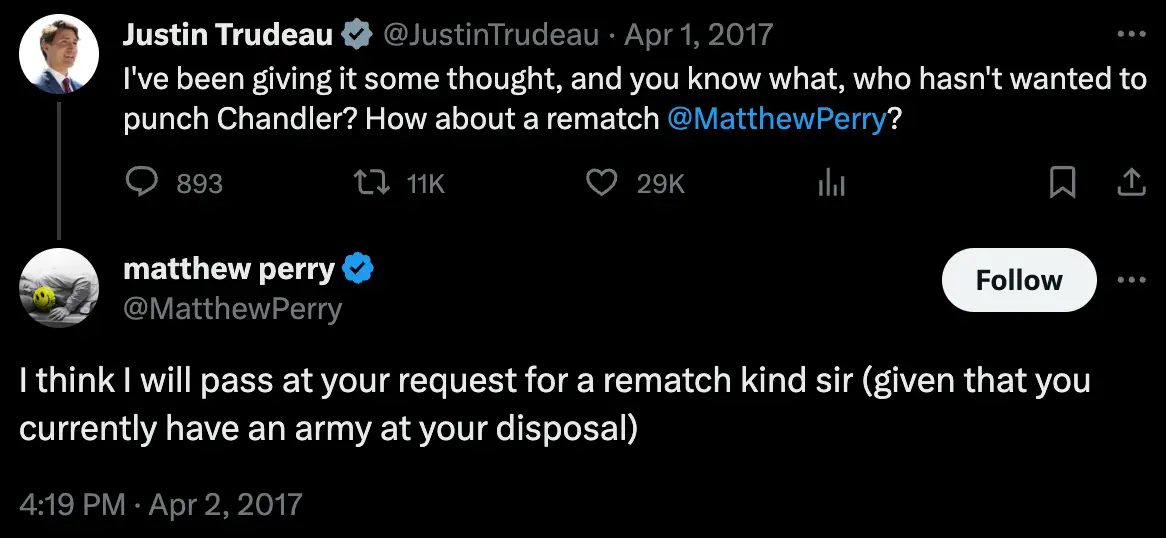The height and width of the screenshot is (538, 1166).
Task: Click matthew perry's blue verified badge
Action: click(x=358, y=269)
